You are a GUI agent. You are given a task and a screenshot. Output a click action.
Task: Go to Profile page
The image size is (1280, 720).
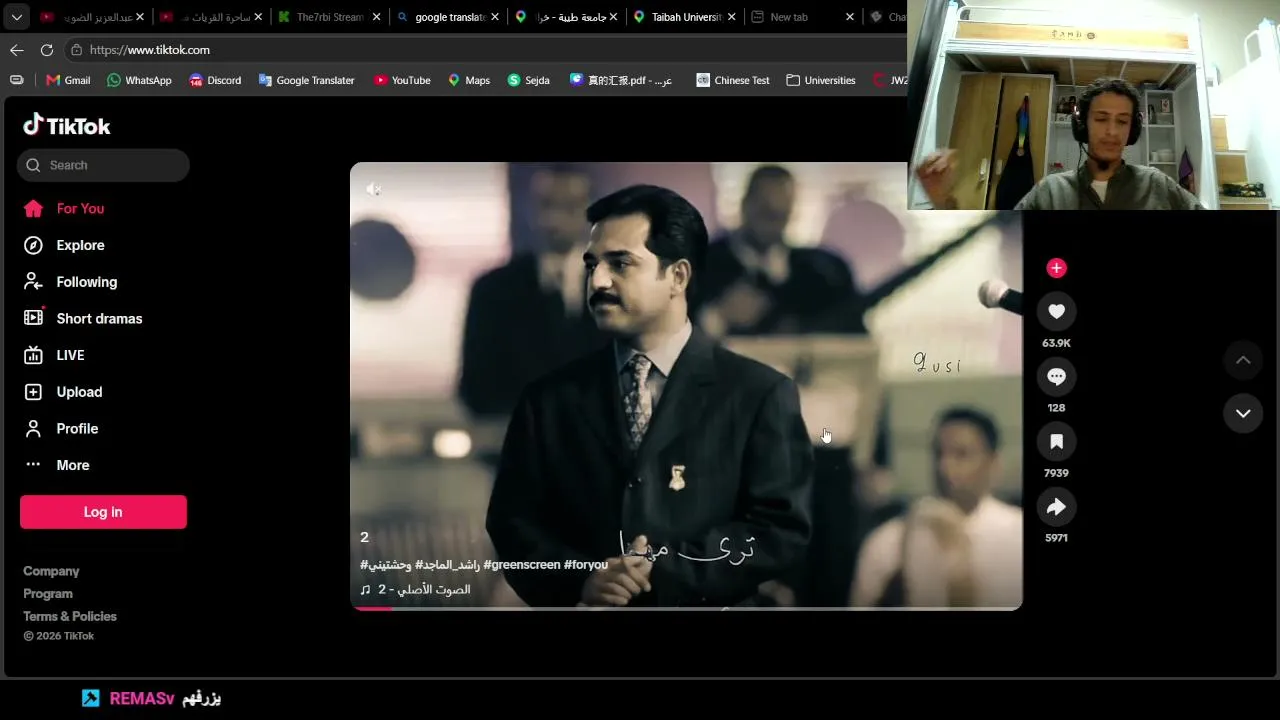(x=61, y=428)
